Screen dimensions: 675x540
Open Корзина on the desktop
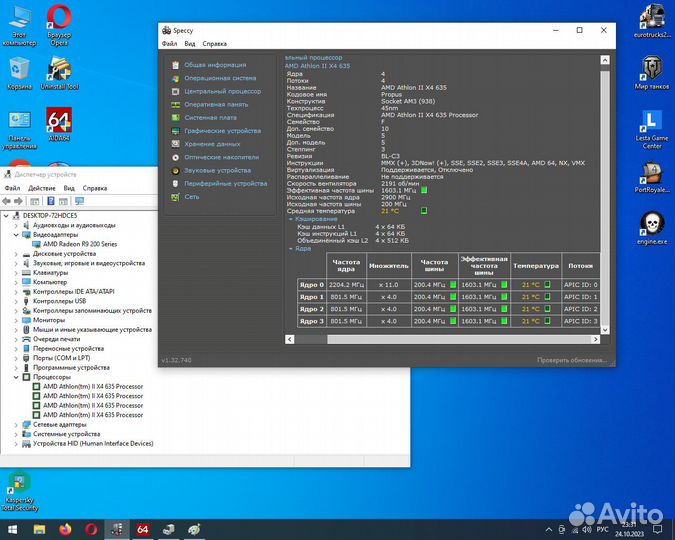(19, 72)
